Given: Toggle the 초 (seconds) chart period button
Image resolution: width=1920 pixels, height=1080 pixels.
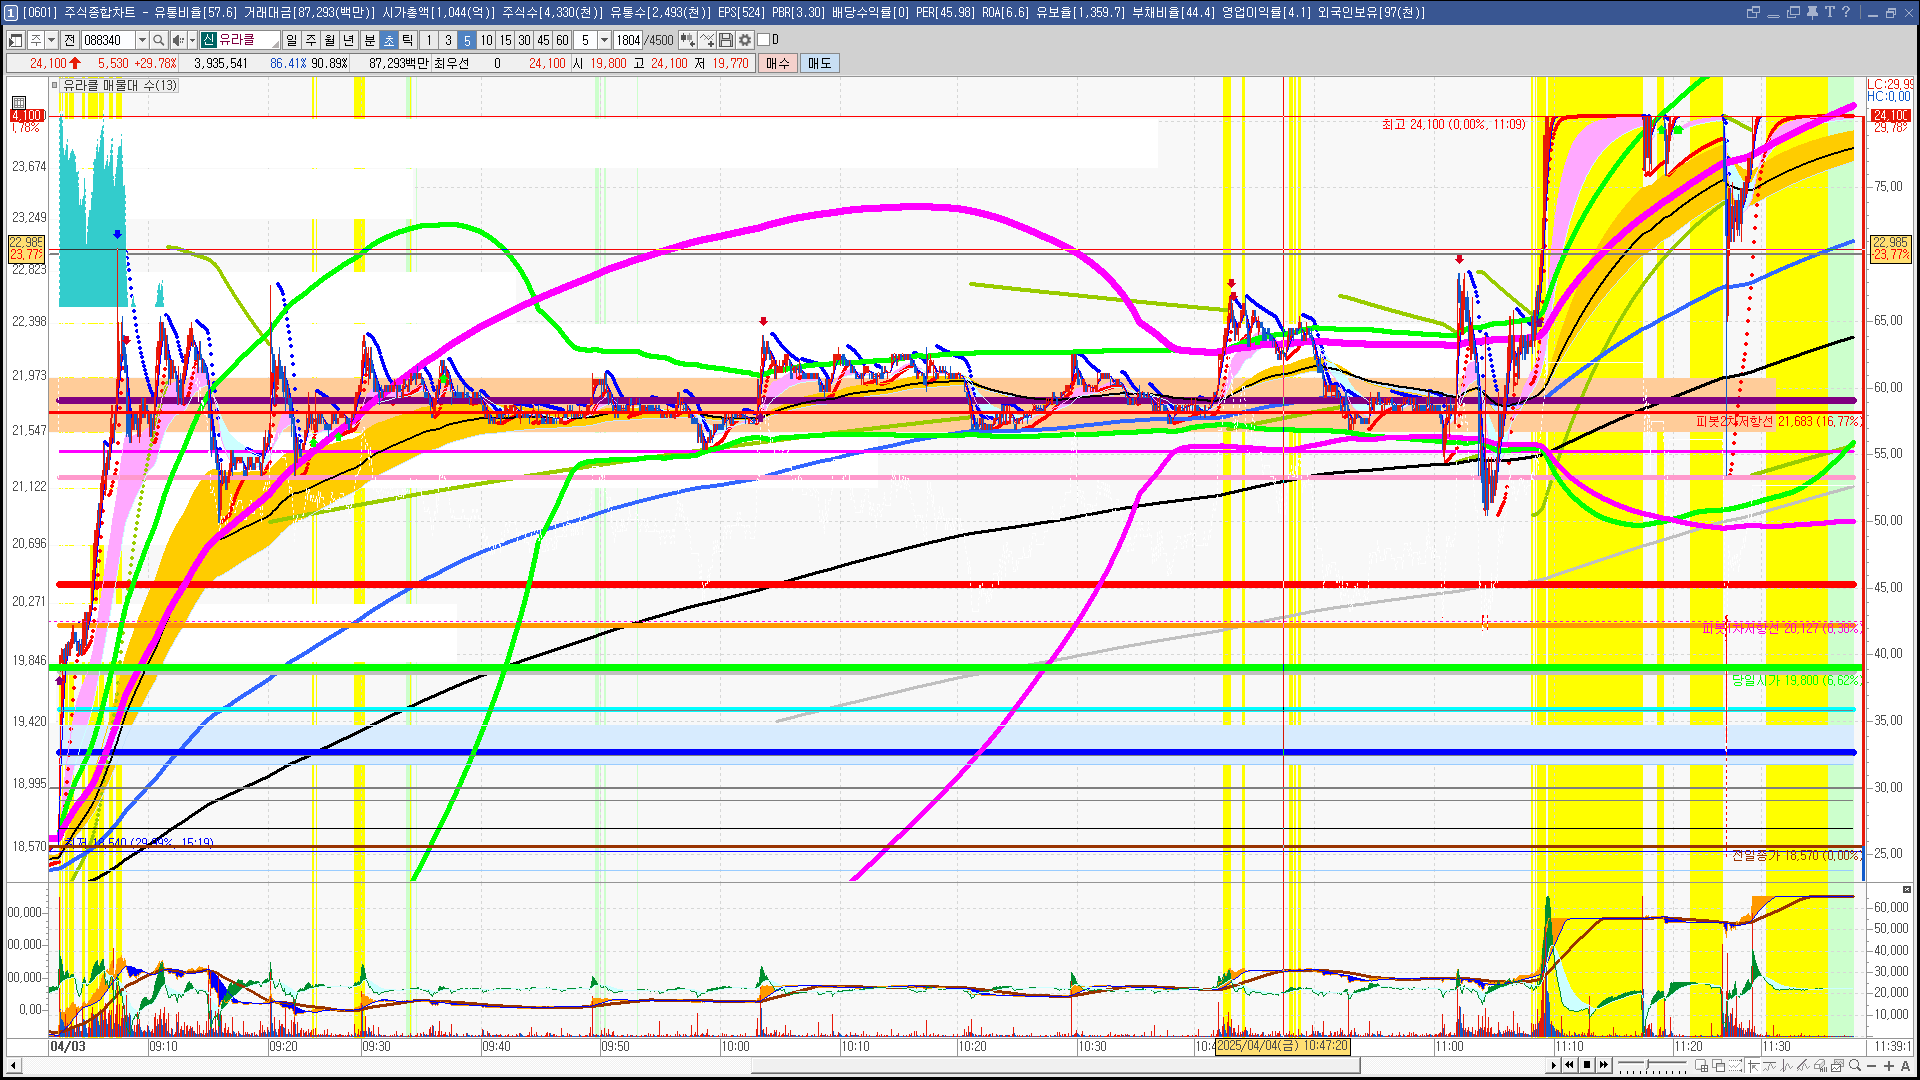Looking at the screenshot, I should (x=389, y=40).
